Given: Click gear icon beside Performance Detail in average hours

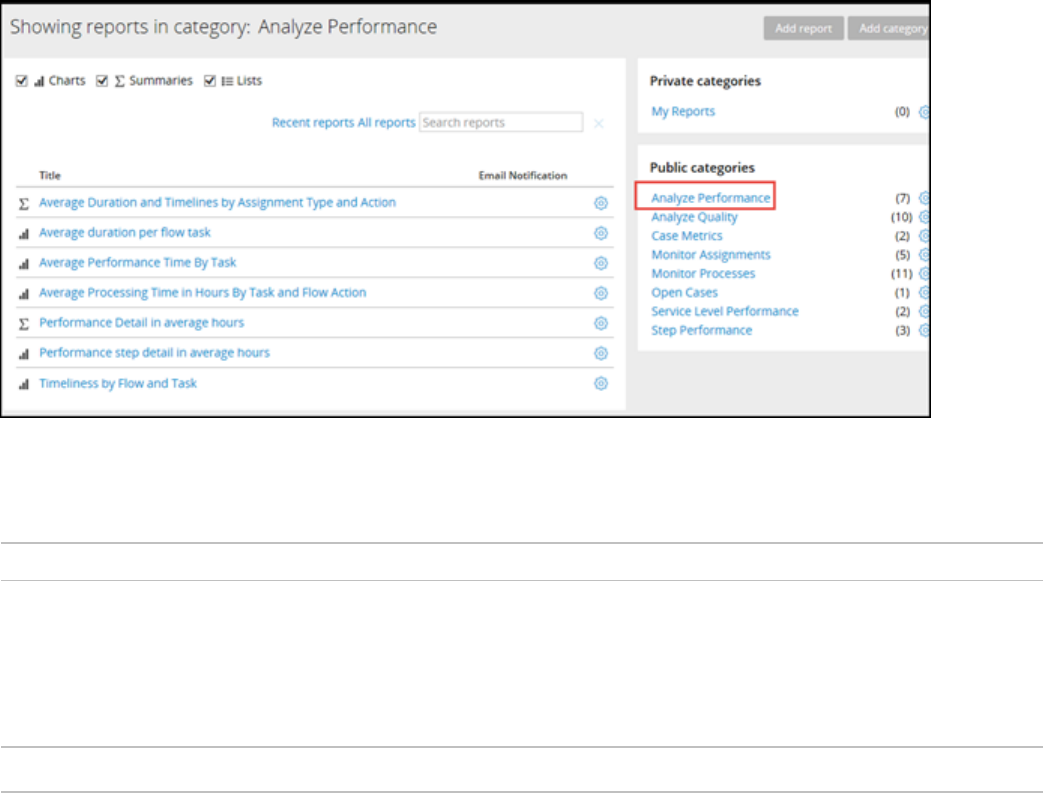Looking at the screenshot, I should pos(601,323).
